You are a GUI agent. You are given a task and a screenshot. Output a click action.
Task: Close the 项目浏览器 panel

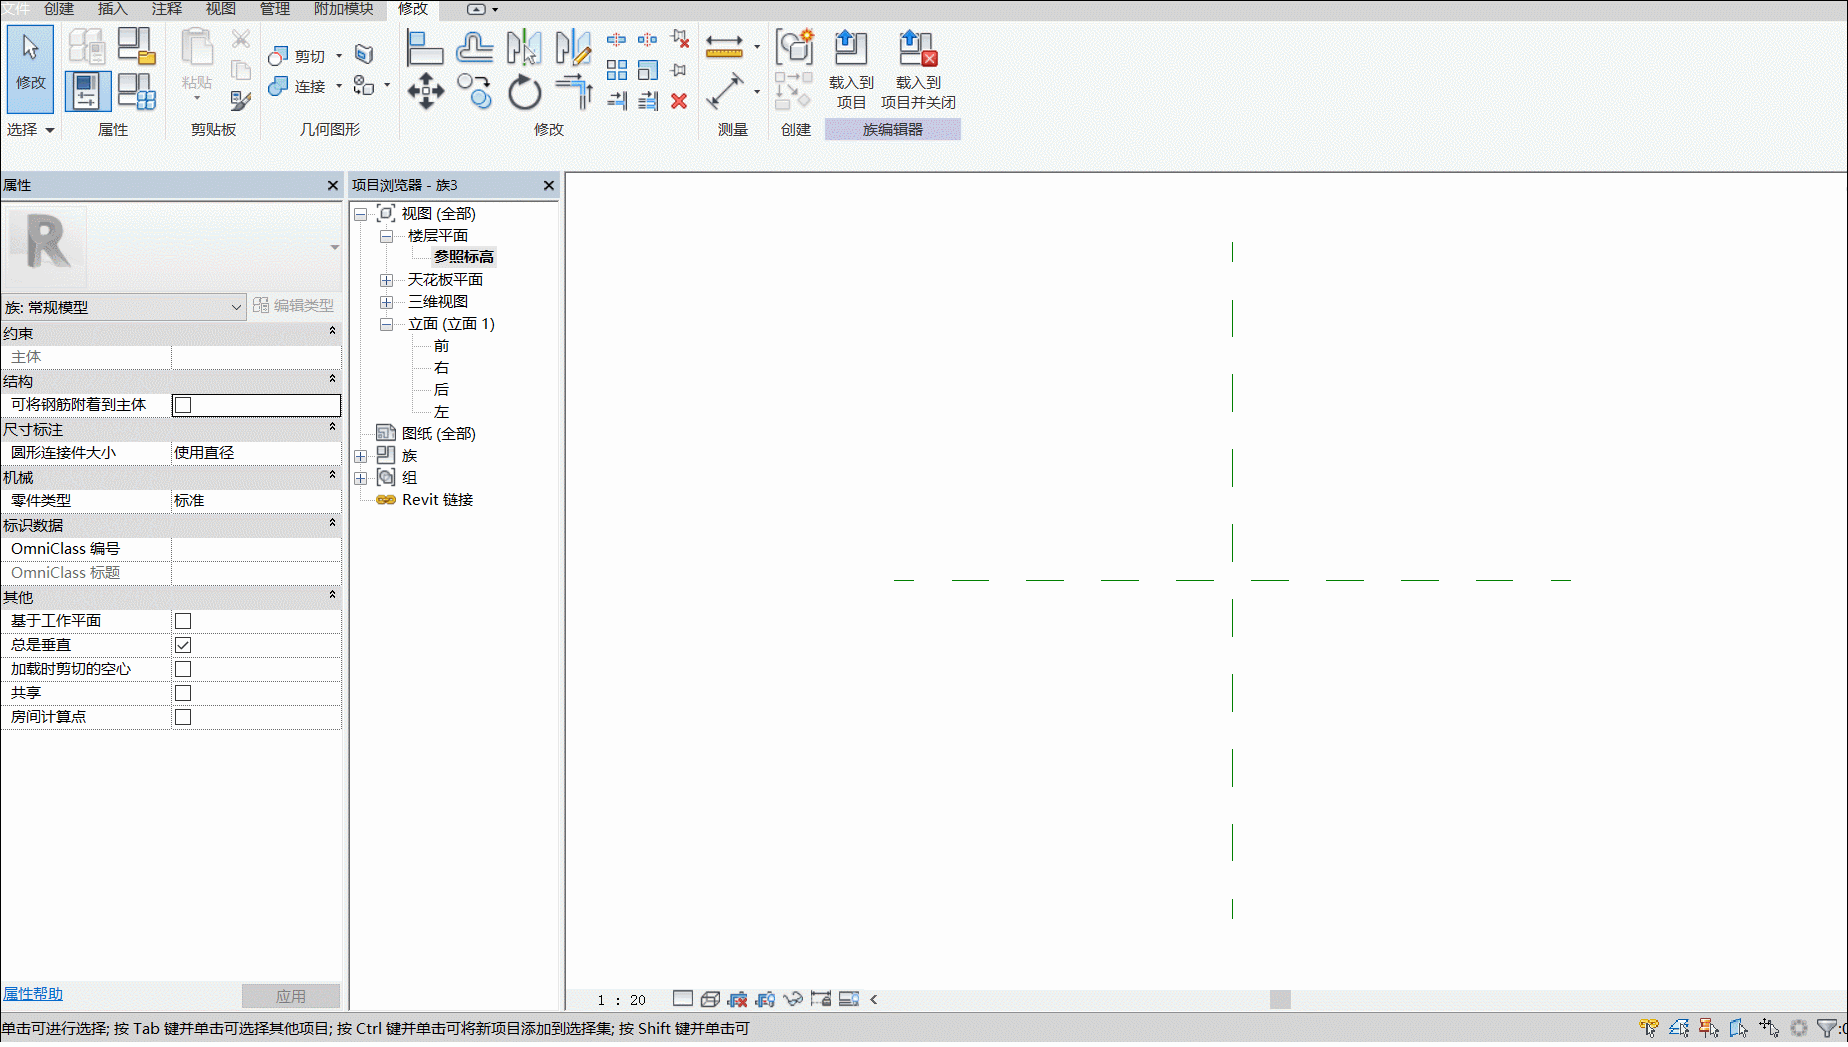549,186
